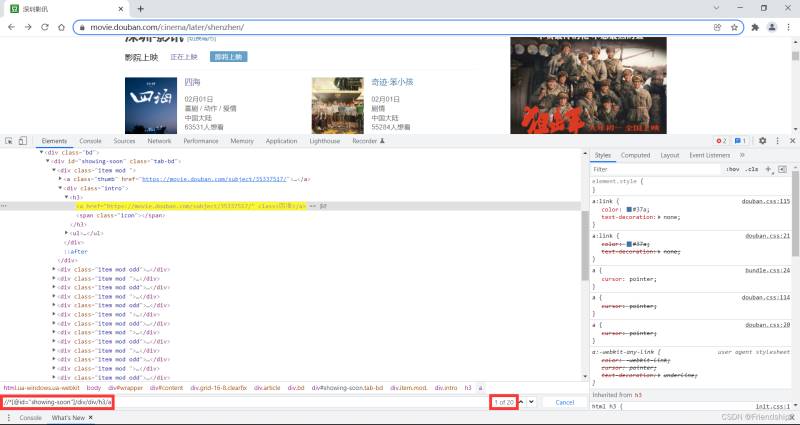Image resolution: width=800 pixels, height=425 pixels.
Task: Reload the page with the refresh icon
Action: point(45,28)
